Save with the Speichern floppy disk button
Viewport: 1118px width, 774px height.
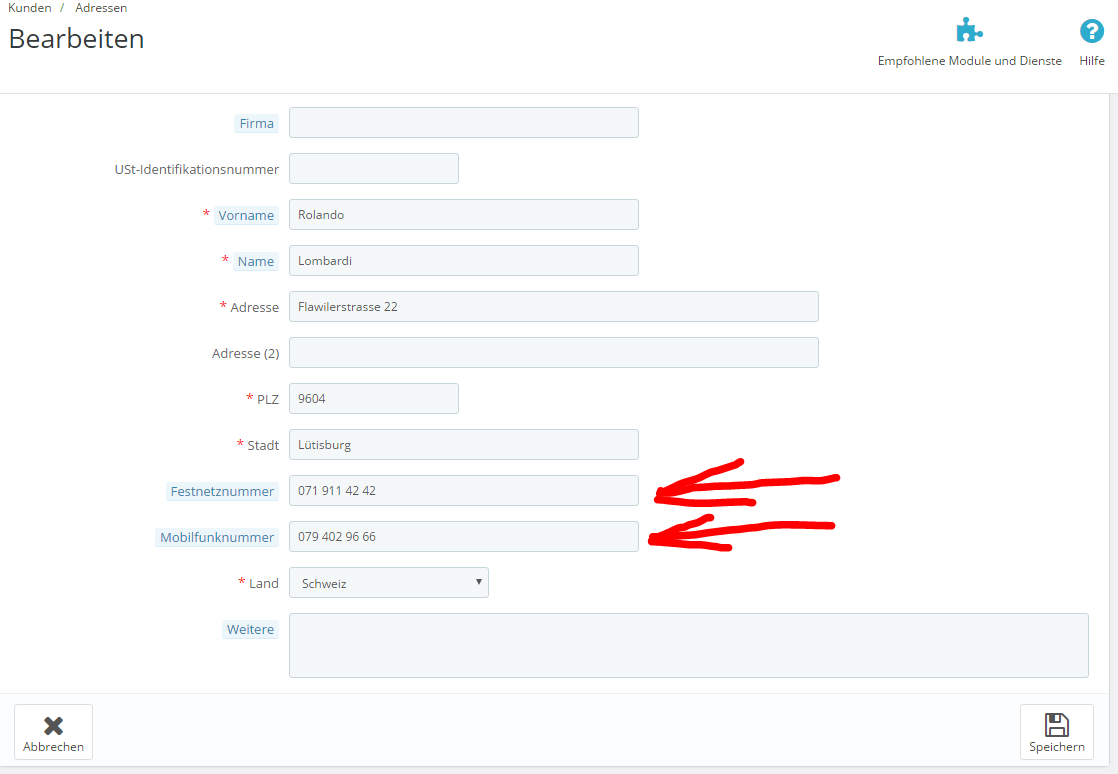[1057, 732]
